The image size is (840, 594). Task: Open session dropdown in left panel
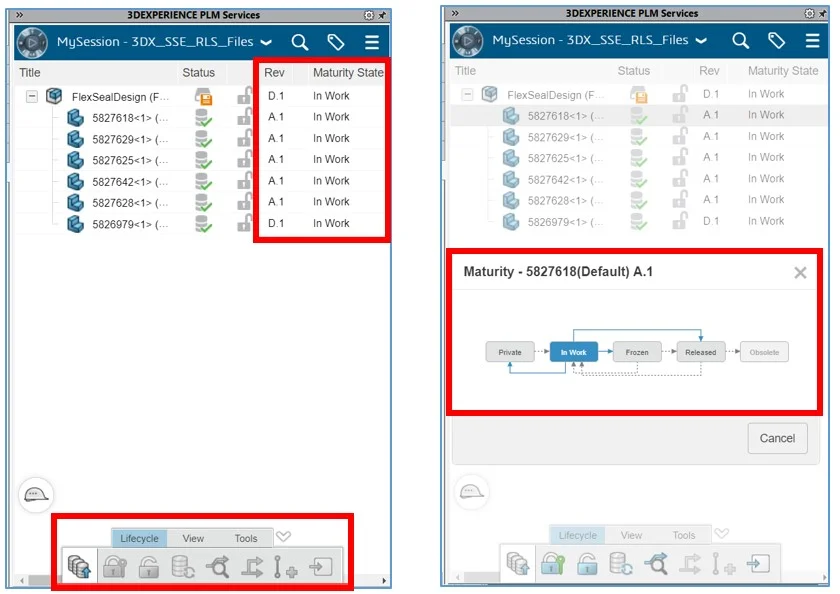[x=266, y=42]
